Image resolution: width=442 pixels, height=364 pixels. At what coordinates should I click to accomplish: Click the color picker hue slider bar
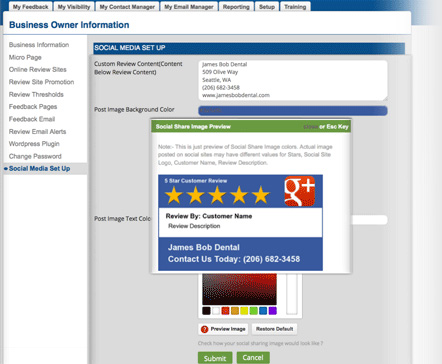[x=292, y=294]
